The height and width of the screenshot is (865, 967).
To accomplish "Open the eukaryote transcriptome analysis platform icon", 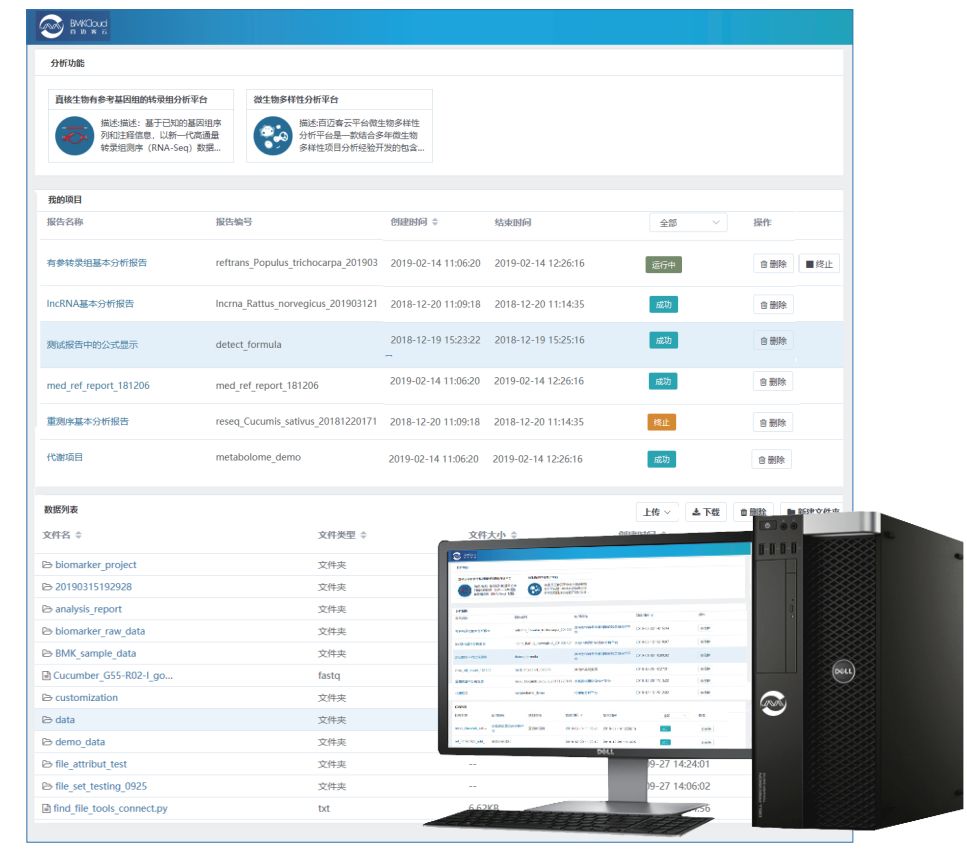I will (x=73, y=136).
